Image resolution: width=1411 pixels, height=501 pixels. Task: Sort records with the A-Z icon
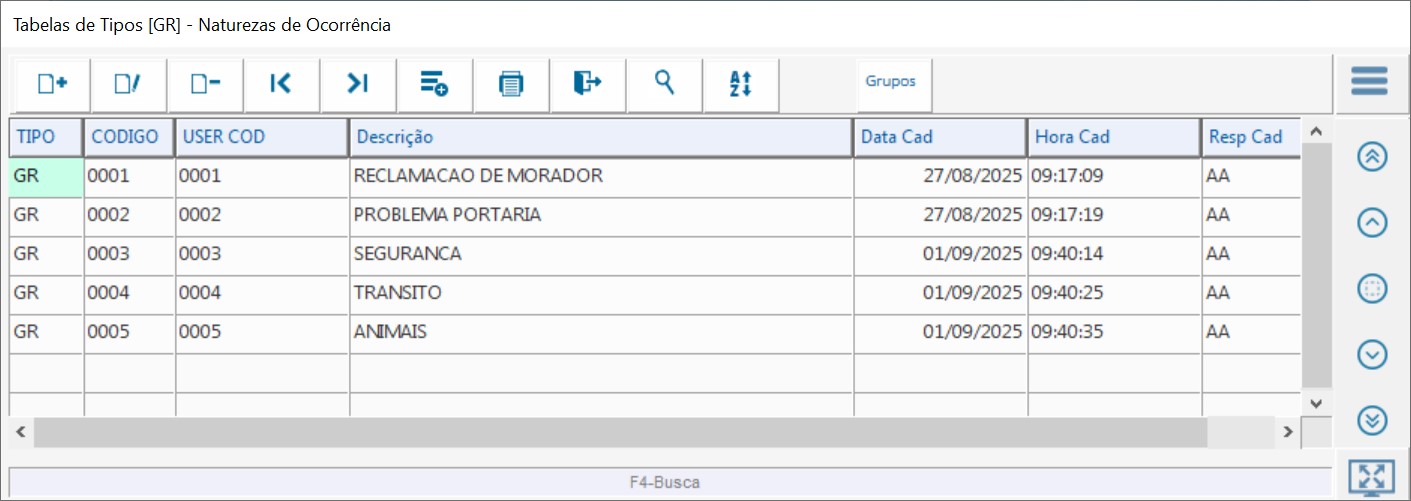coord(740,84)
